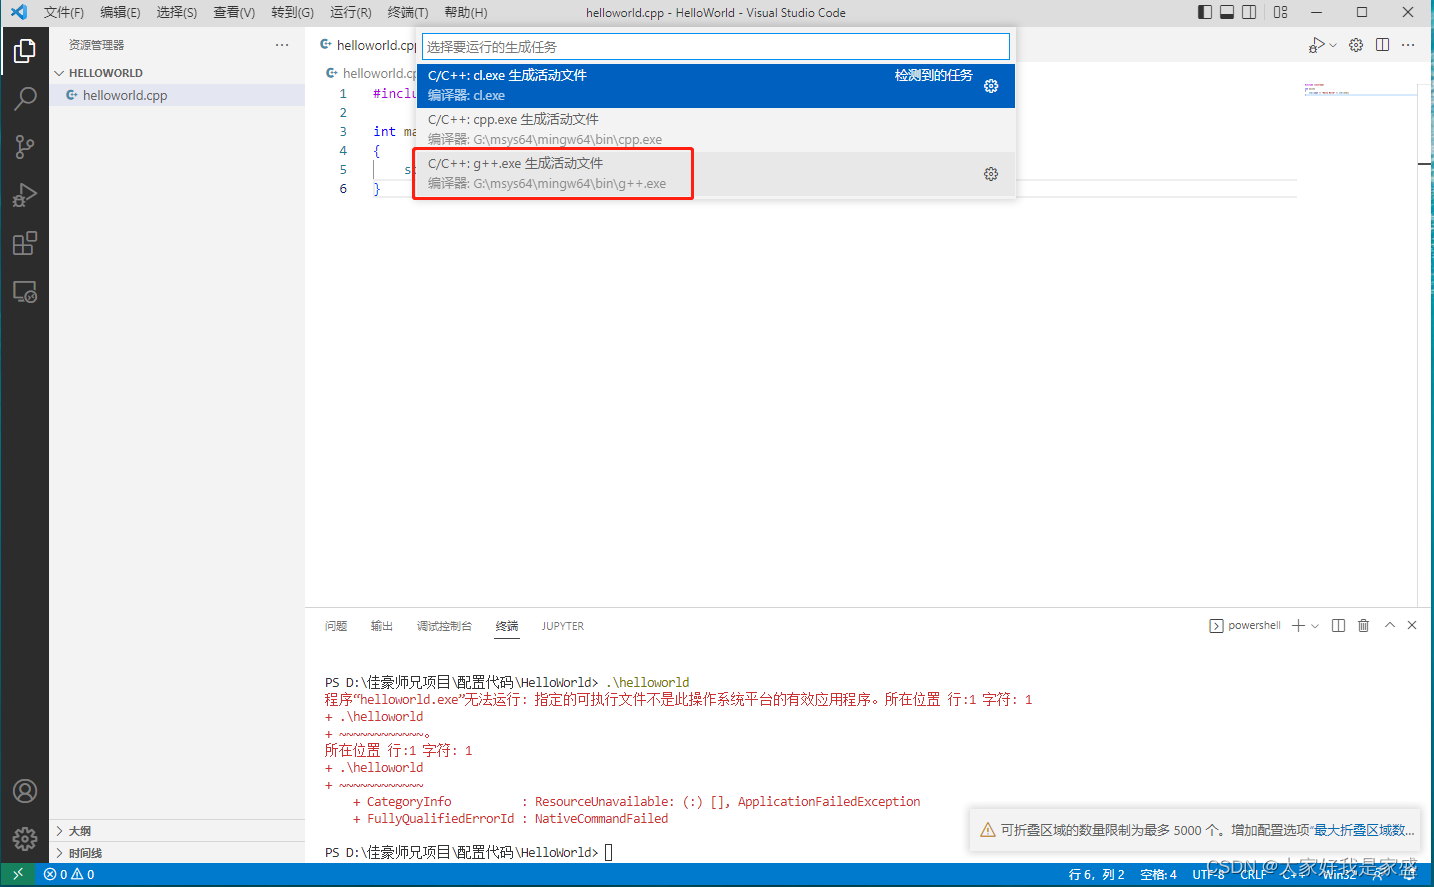
Task: Switch to the JUPYTER panel tab
Action: 563,626
